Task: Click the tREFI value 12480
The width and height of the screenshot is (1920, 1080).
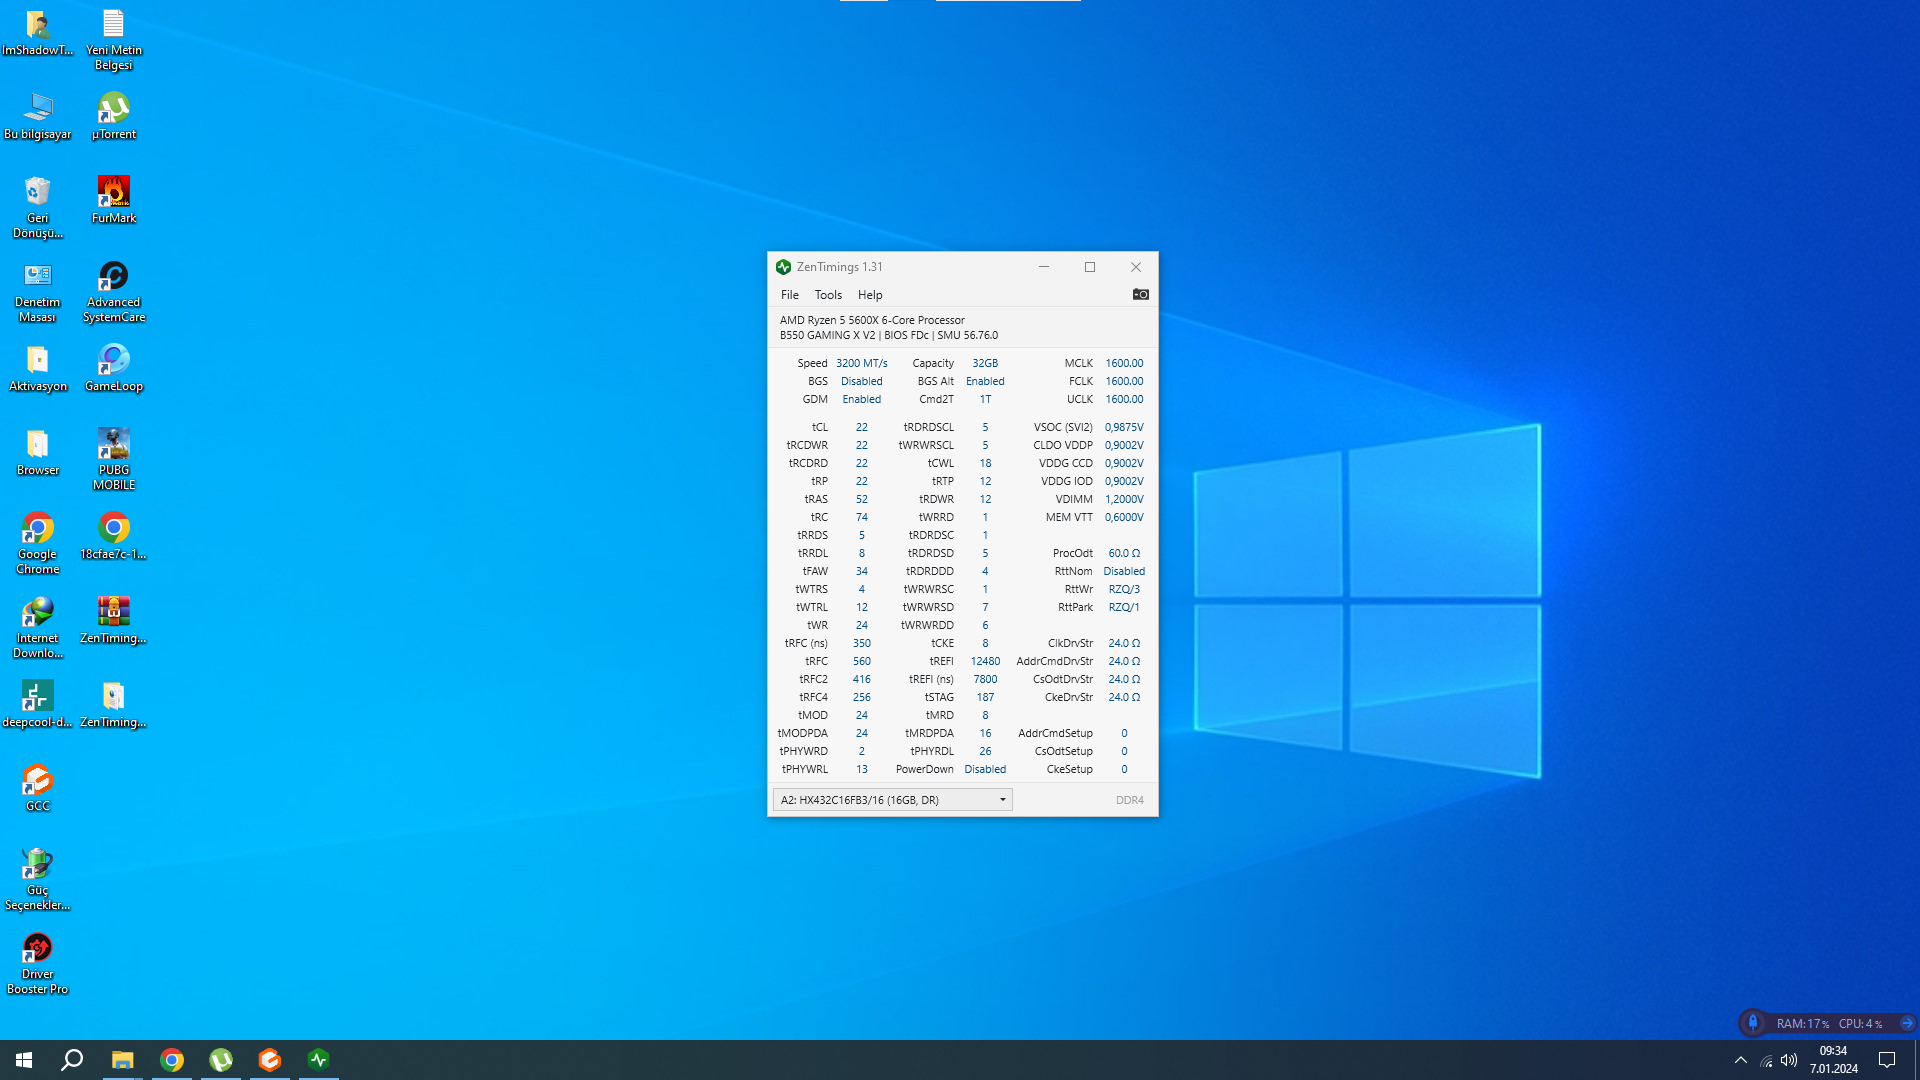Action: (985, 661)
